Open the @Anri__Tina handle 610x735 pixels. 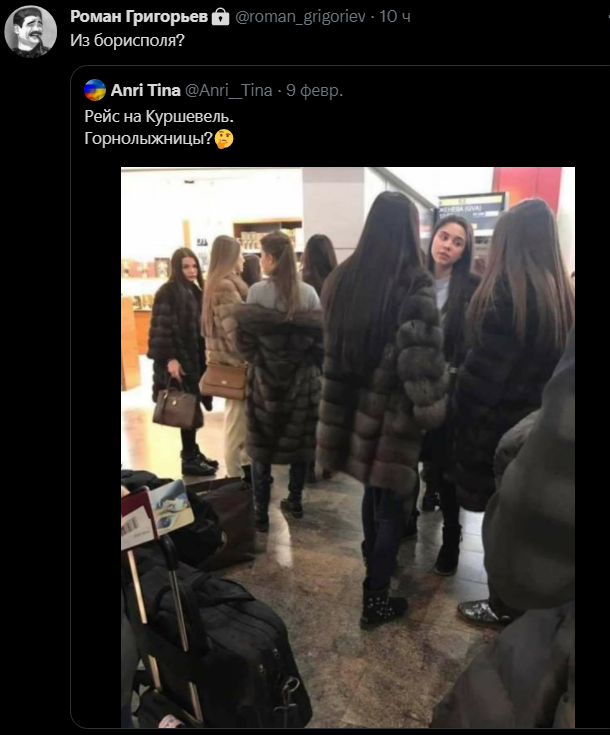pos(229,90)
